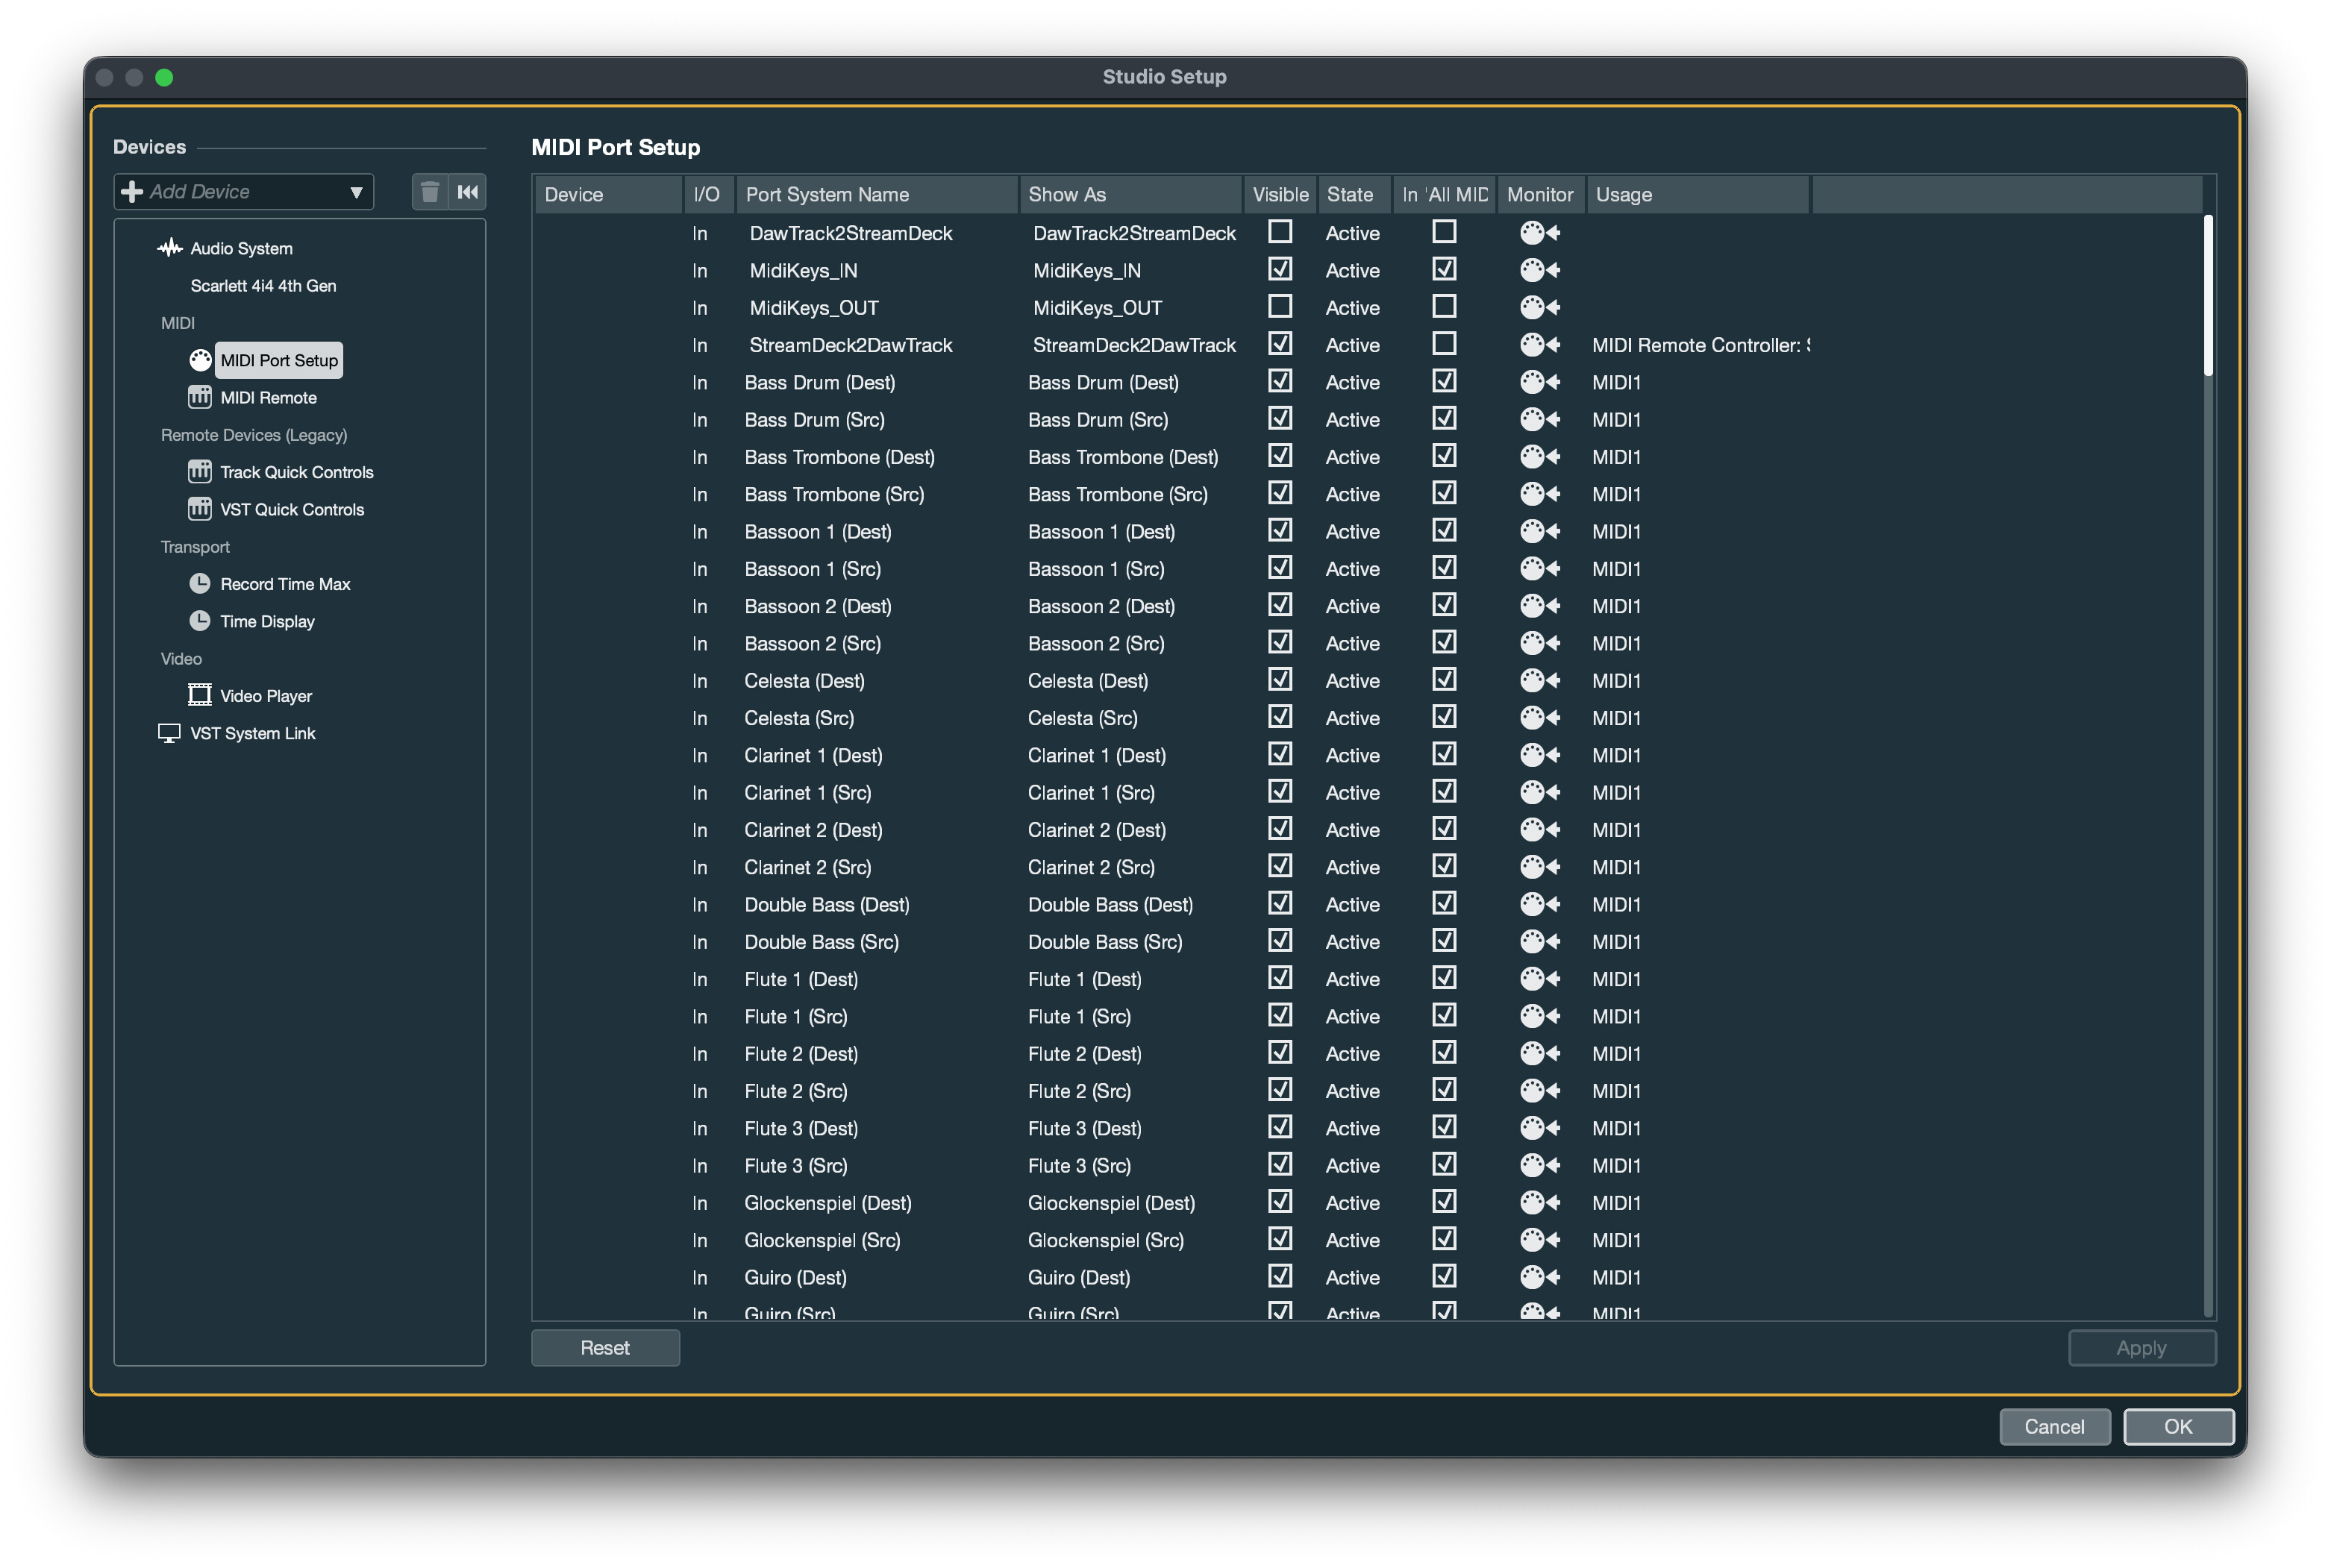Click monitor icon for the MidiKeys_IN row
2331x1568 pixels.
click(1539, 270)
